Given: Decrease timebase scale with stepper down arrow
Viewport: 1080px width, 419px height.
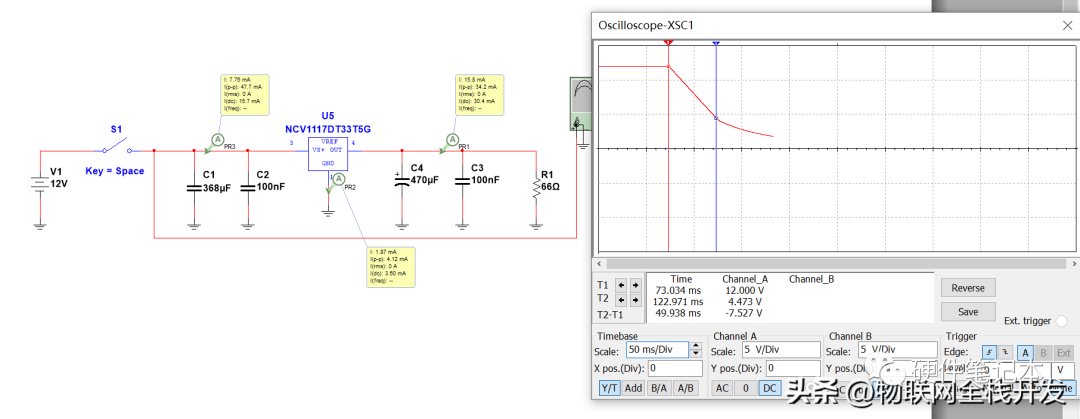Looking at the screenshot, I should 696,354.
